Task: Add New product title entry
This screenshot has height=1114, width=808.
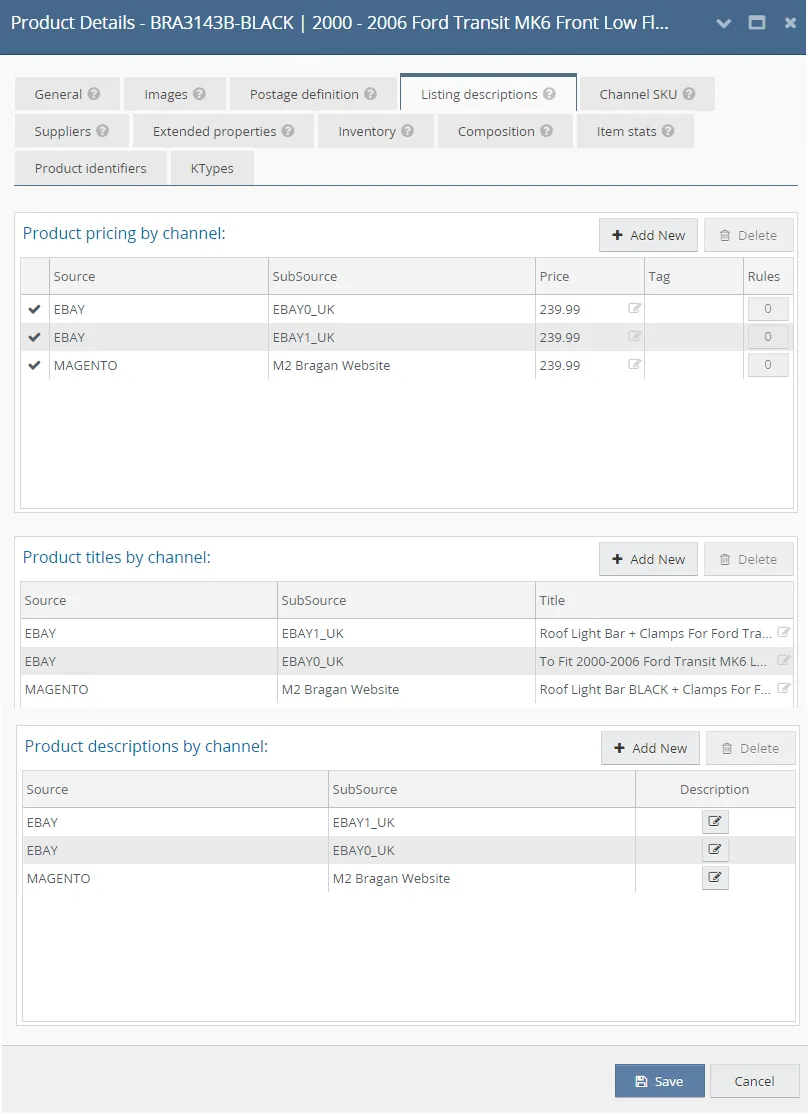Action: 648,559
